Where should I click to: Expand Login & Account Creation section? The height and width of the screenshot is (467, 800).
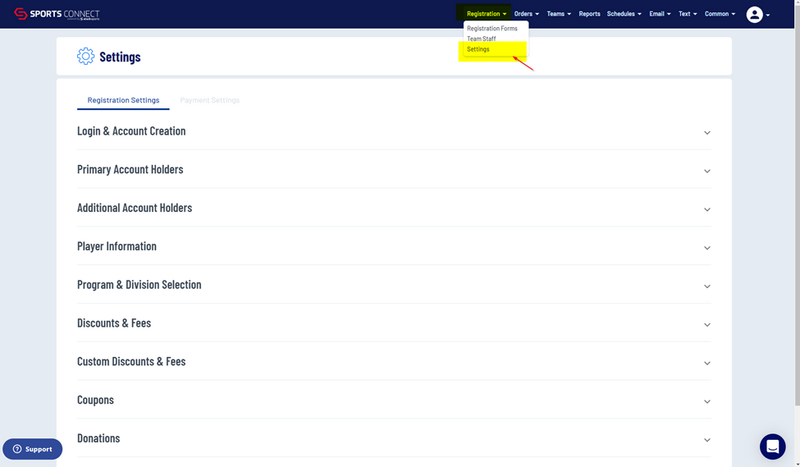point(707,132)
